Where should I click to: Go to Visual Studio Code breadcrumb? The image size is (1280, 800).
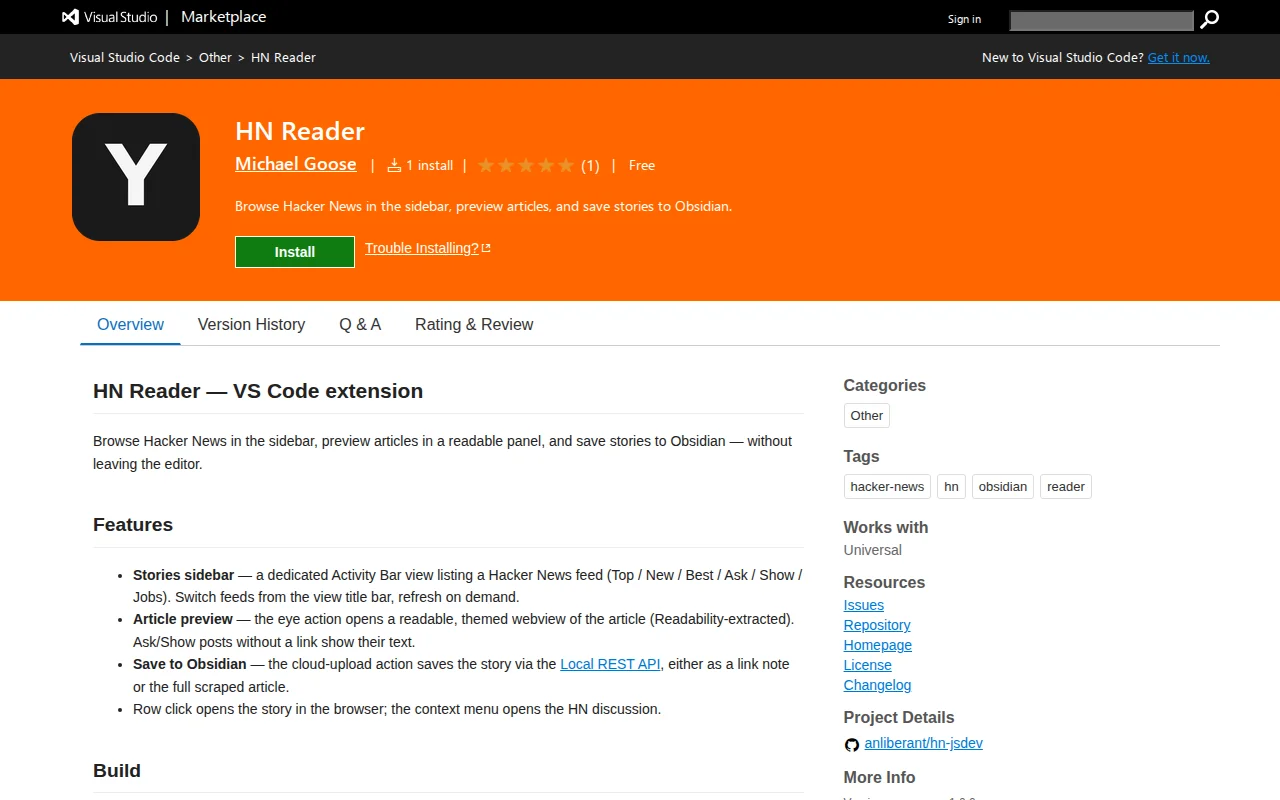tap(125, 57)
